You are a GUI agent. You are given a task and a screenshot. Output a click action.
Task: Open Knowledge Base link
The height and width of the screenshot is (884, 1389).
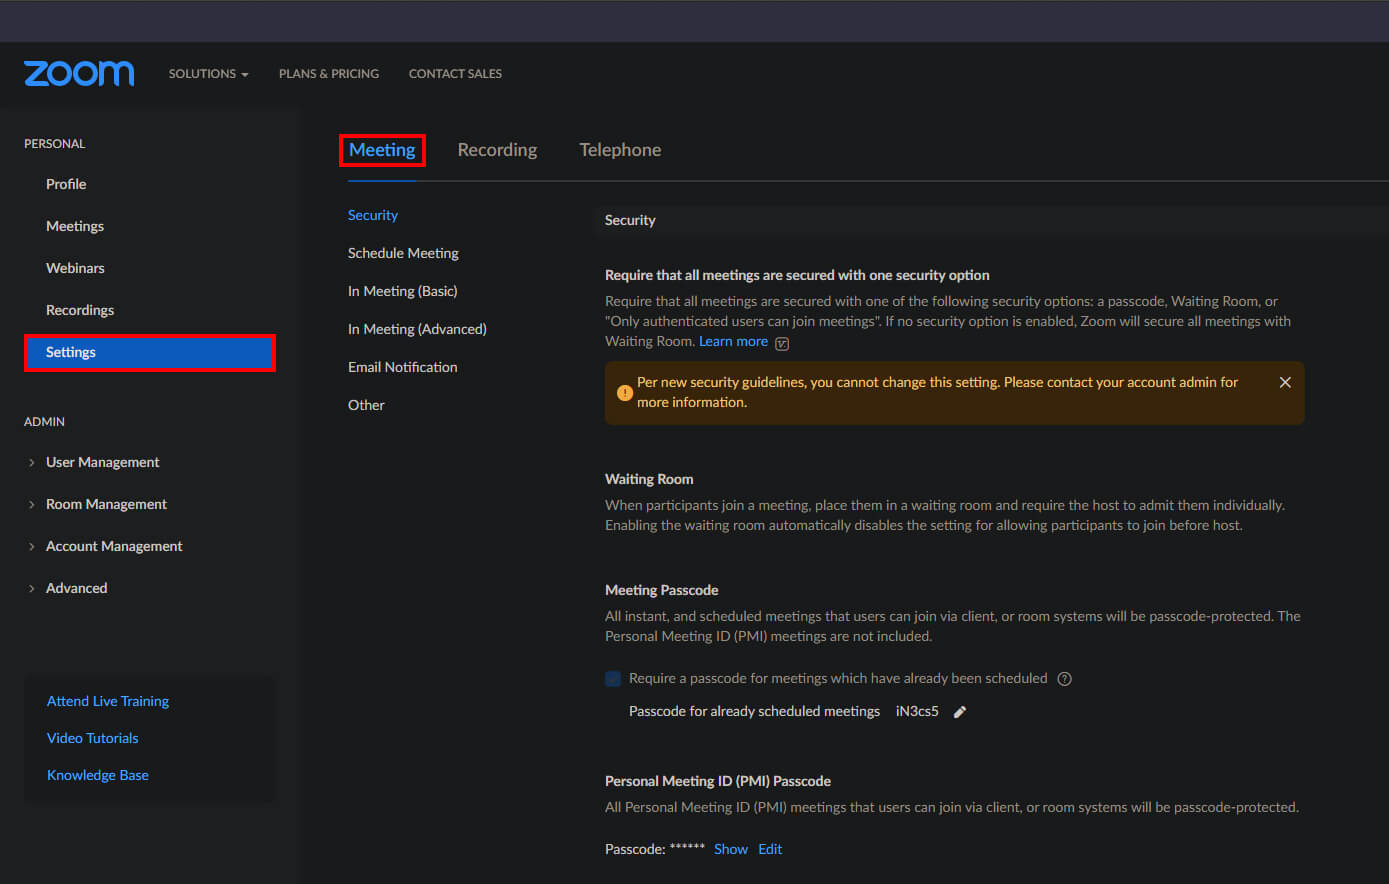(98, 775)
